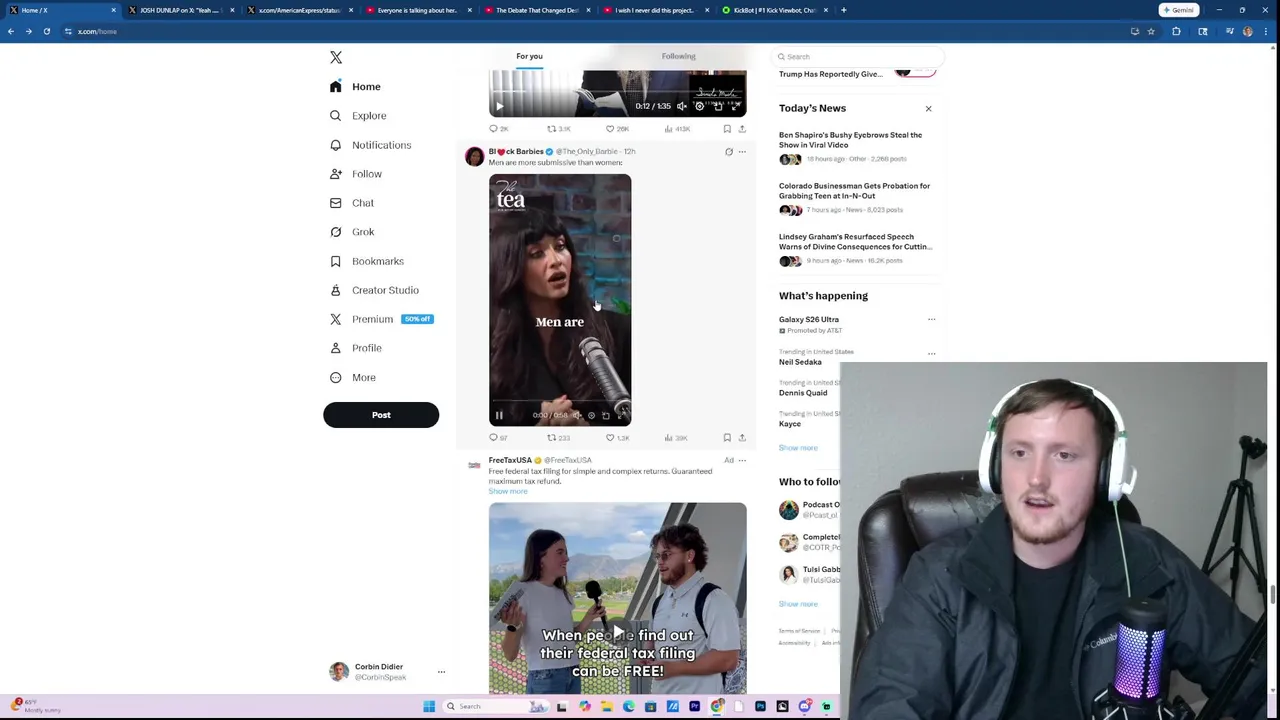The image size is (1280, 720).
Task: Like the top video post
Action: 617,129
